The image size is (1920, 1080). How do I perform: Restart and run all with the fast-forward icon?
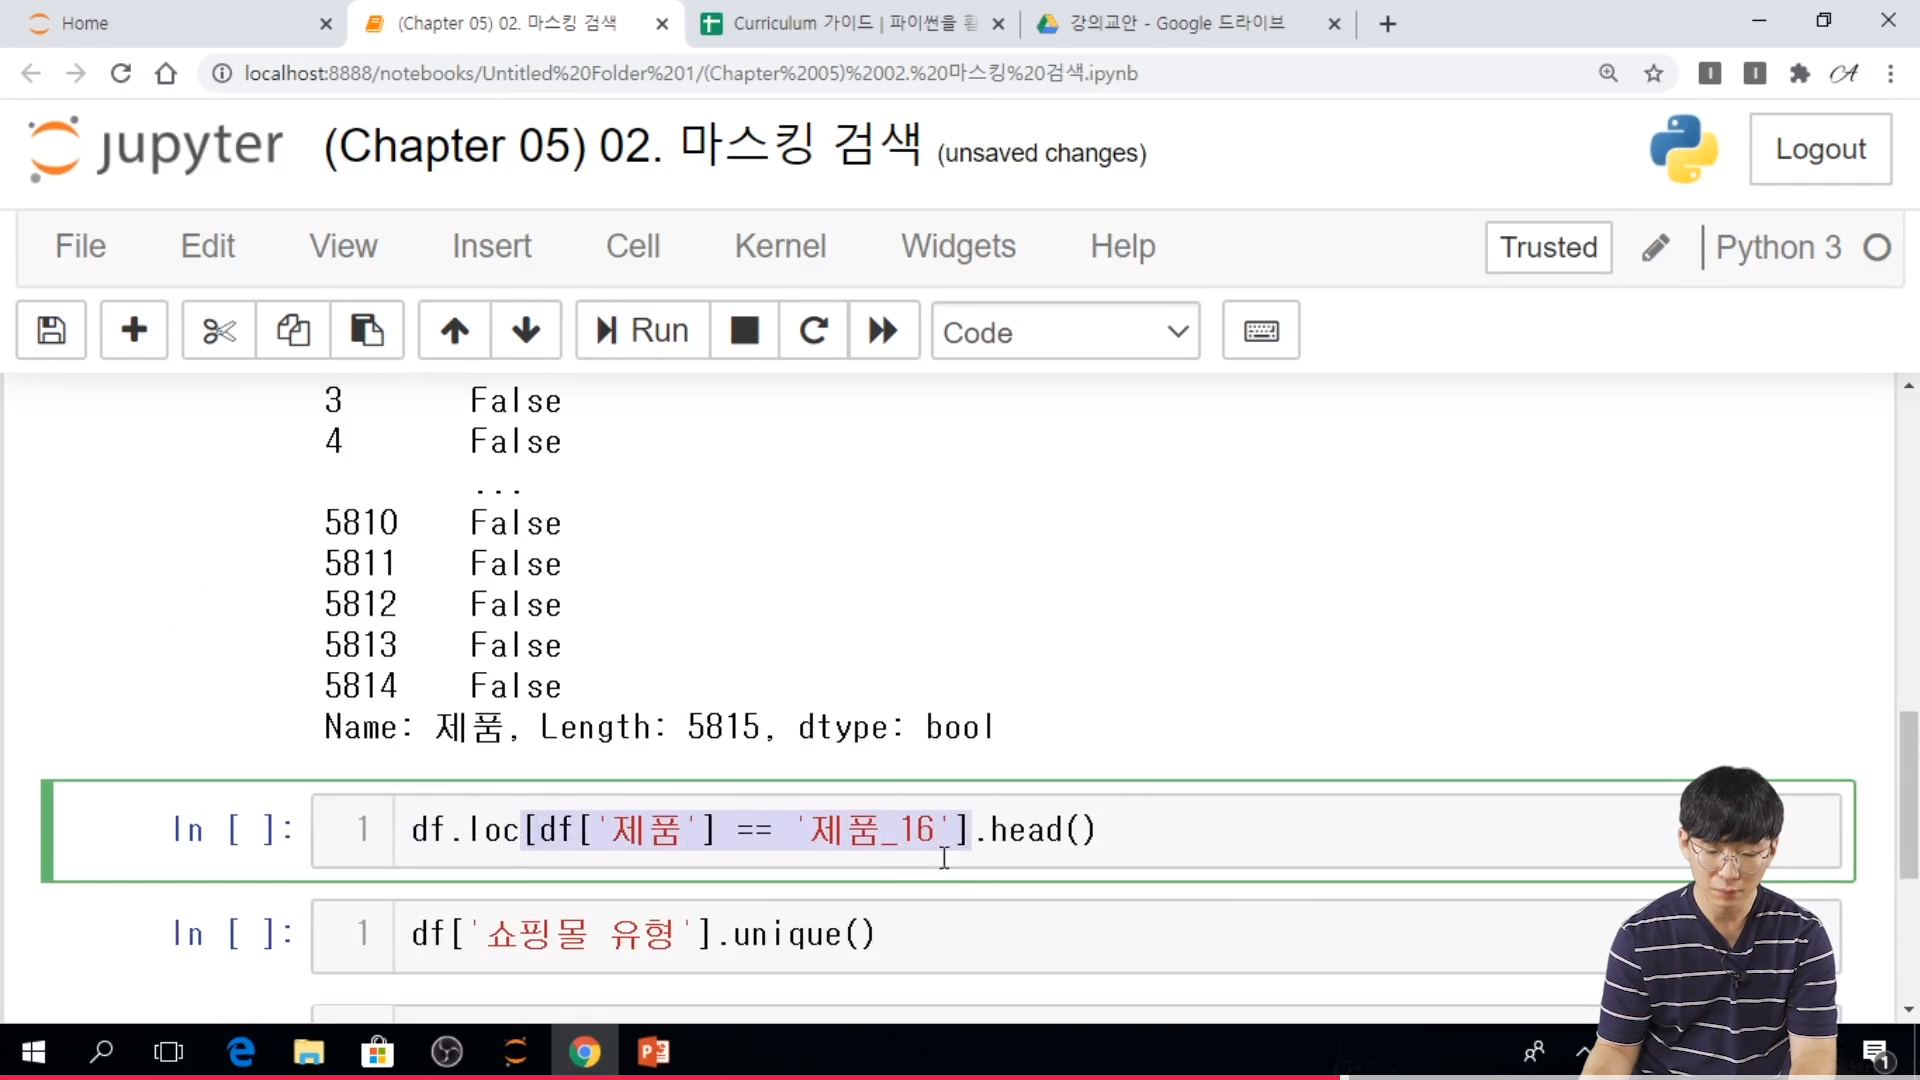click(x=883, y=330)
